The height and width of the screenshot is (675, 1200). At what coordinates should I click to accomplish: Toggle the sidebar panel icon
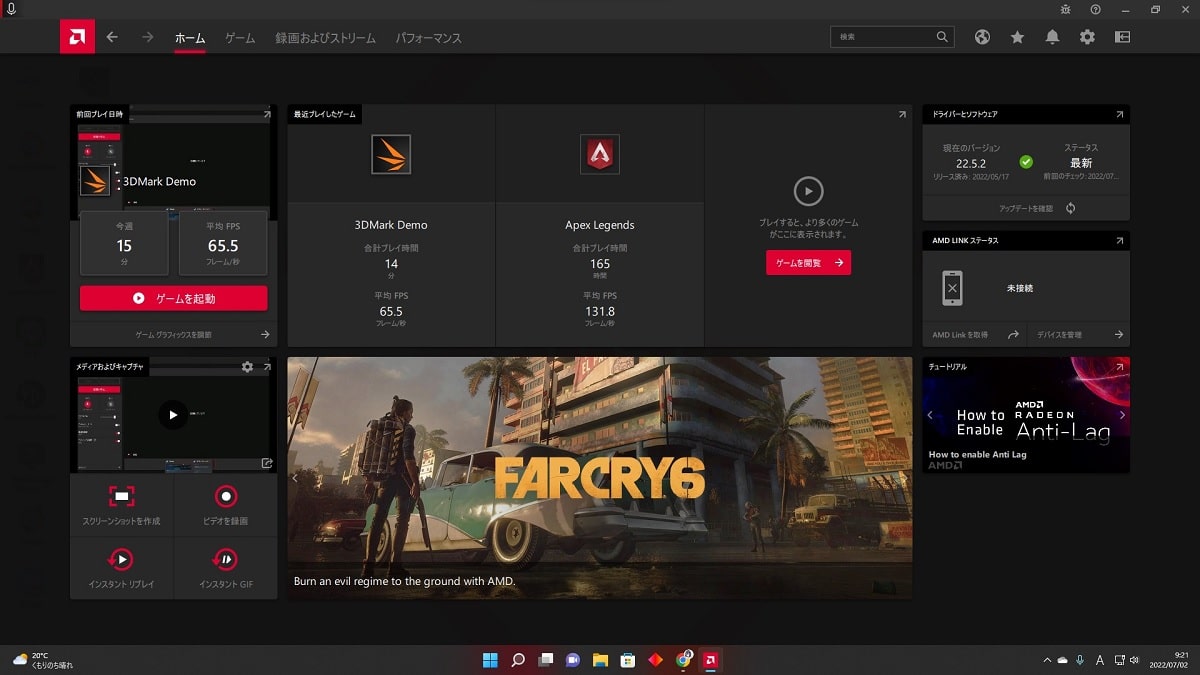coord(1122,37)
